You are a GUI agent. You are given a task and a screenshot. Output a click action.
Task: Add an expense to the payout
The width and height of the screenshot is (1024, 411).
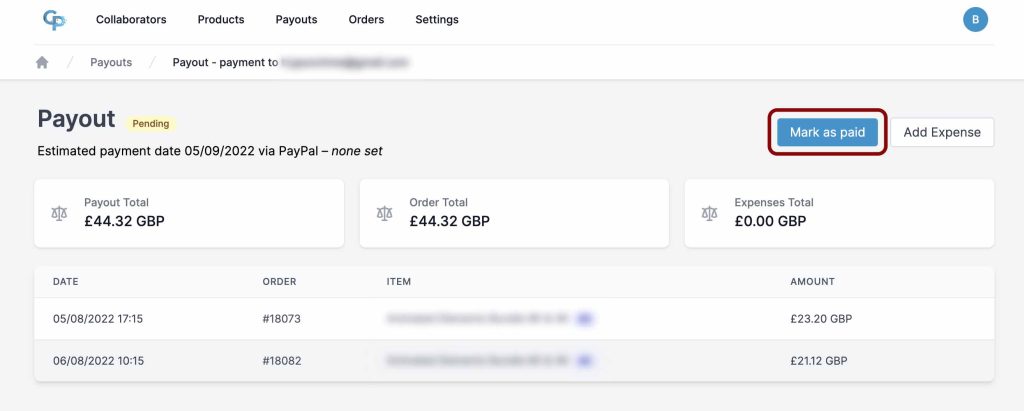point(942,132)
